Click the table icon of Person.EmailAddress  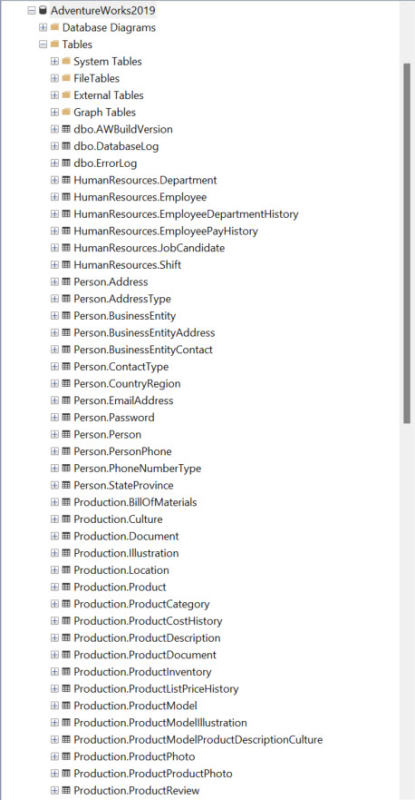point(66,400)
